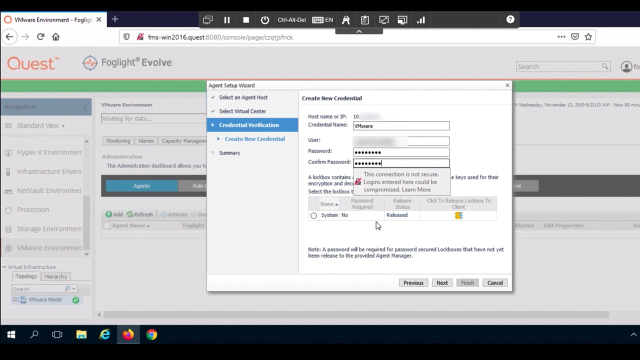Go back in the browser
The image size is (640, 360).
tap(9, 37)
